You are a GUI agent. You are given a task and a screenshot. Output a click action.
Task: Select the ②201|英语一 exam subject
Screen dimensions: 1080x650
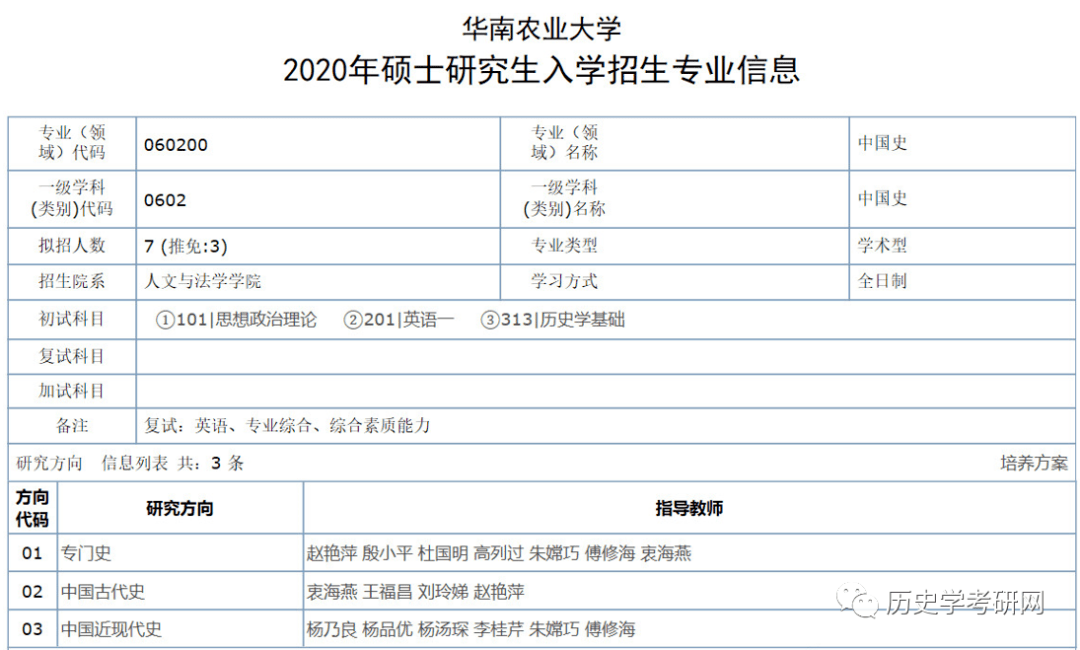(x=399, y=319)
